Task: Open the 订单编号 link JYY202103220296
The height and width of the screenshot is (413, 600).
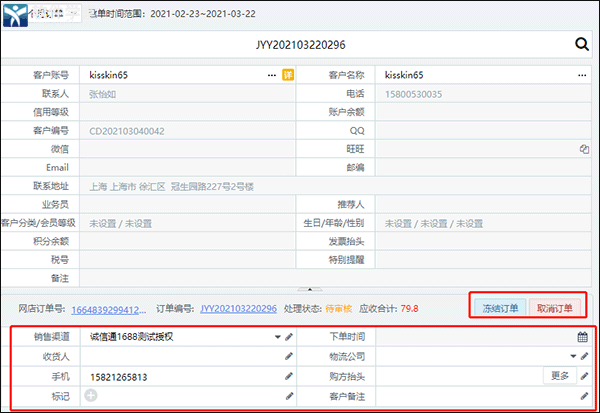Action: click(x=238, y=309)
